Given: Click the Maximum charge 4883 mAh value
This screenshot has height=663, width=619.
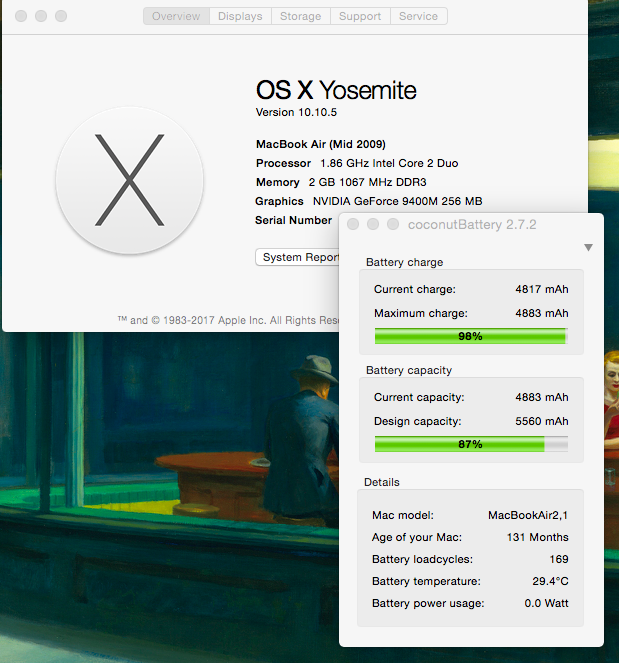Looking at the screenshot, I should (x=542, y=313).
